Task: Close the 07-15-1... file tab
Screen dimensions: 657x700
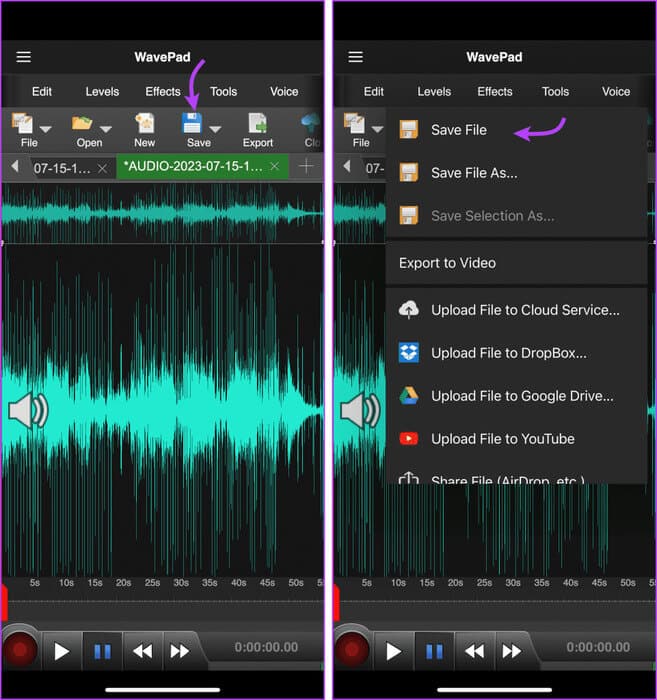Action: click(x=102, y=168)
